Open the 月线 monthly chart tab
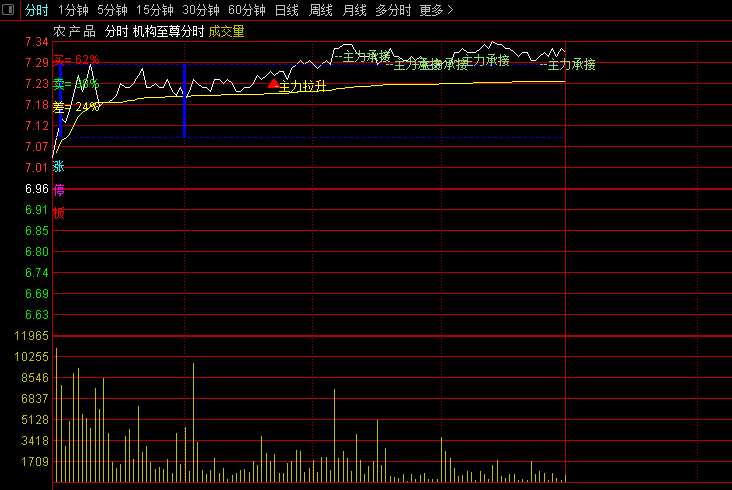 354,10
